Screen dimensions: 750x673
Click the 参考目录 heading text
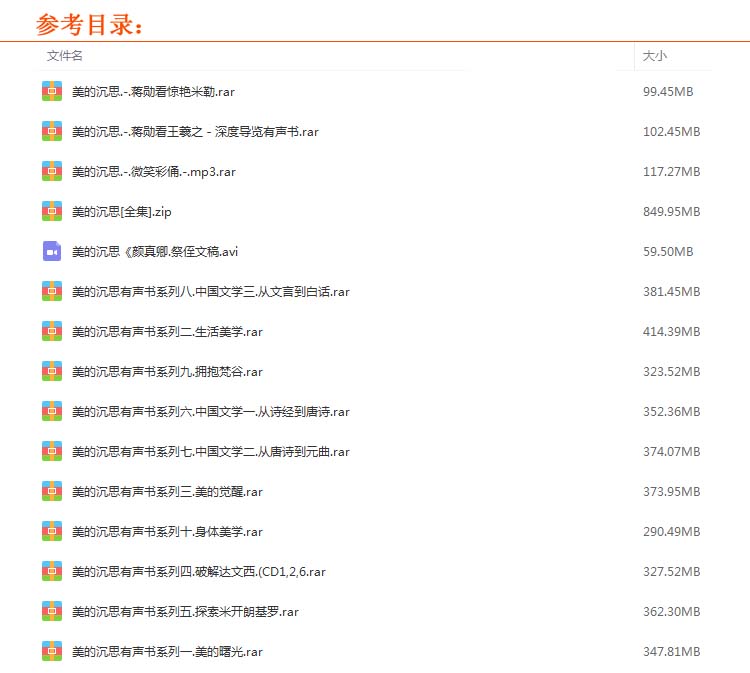click(90, 23)
